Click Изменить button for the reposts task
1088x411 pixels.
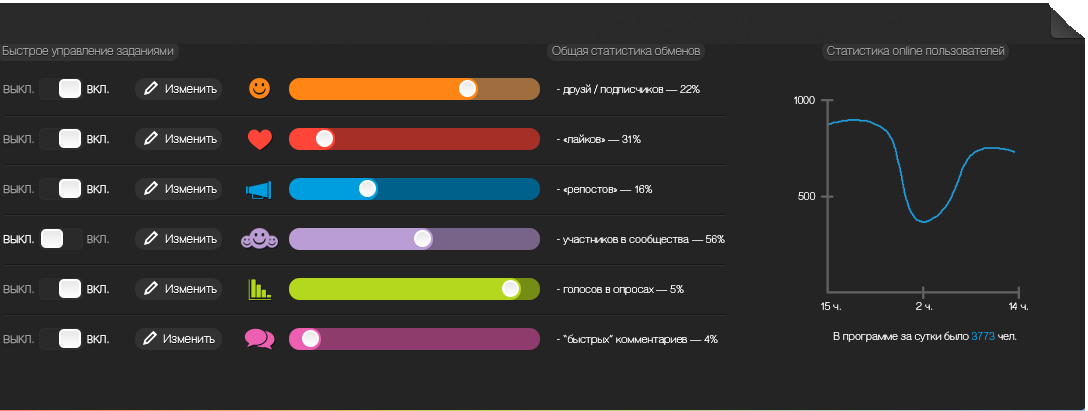coord(179,189)
